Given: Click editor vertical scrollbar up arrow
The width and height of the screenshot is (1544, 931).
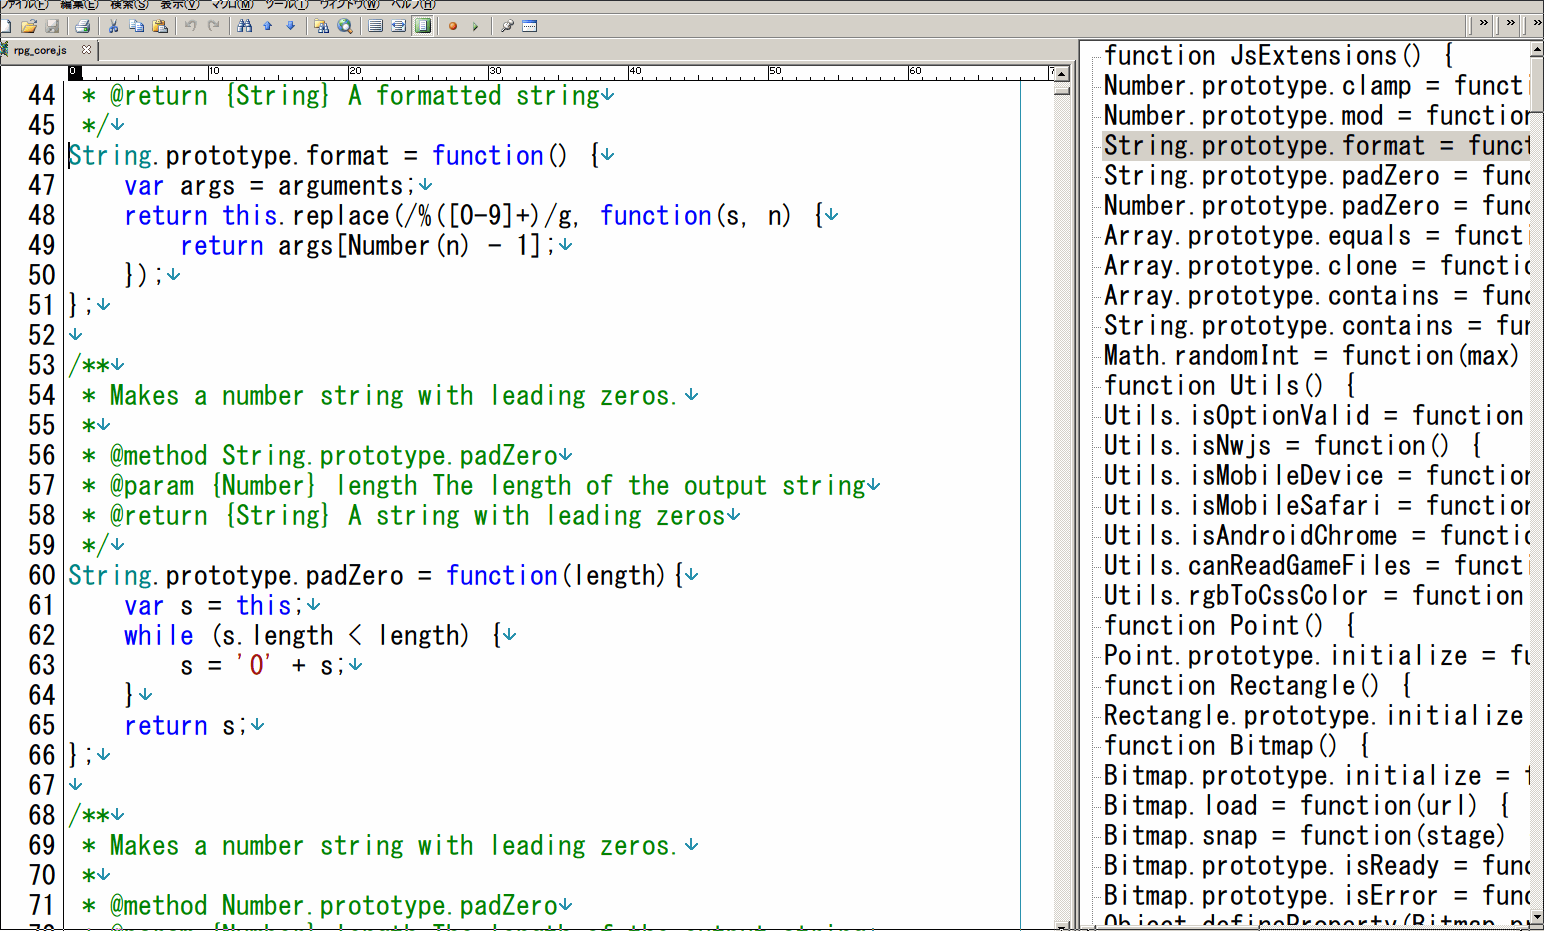Looking at the screenshot, I should point(1062,74).
